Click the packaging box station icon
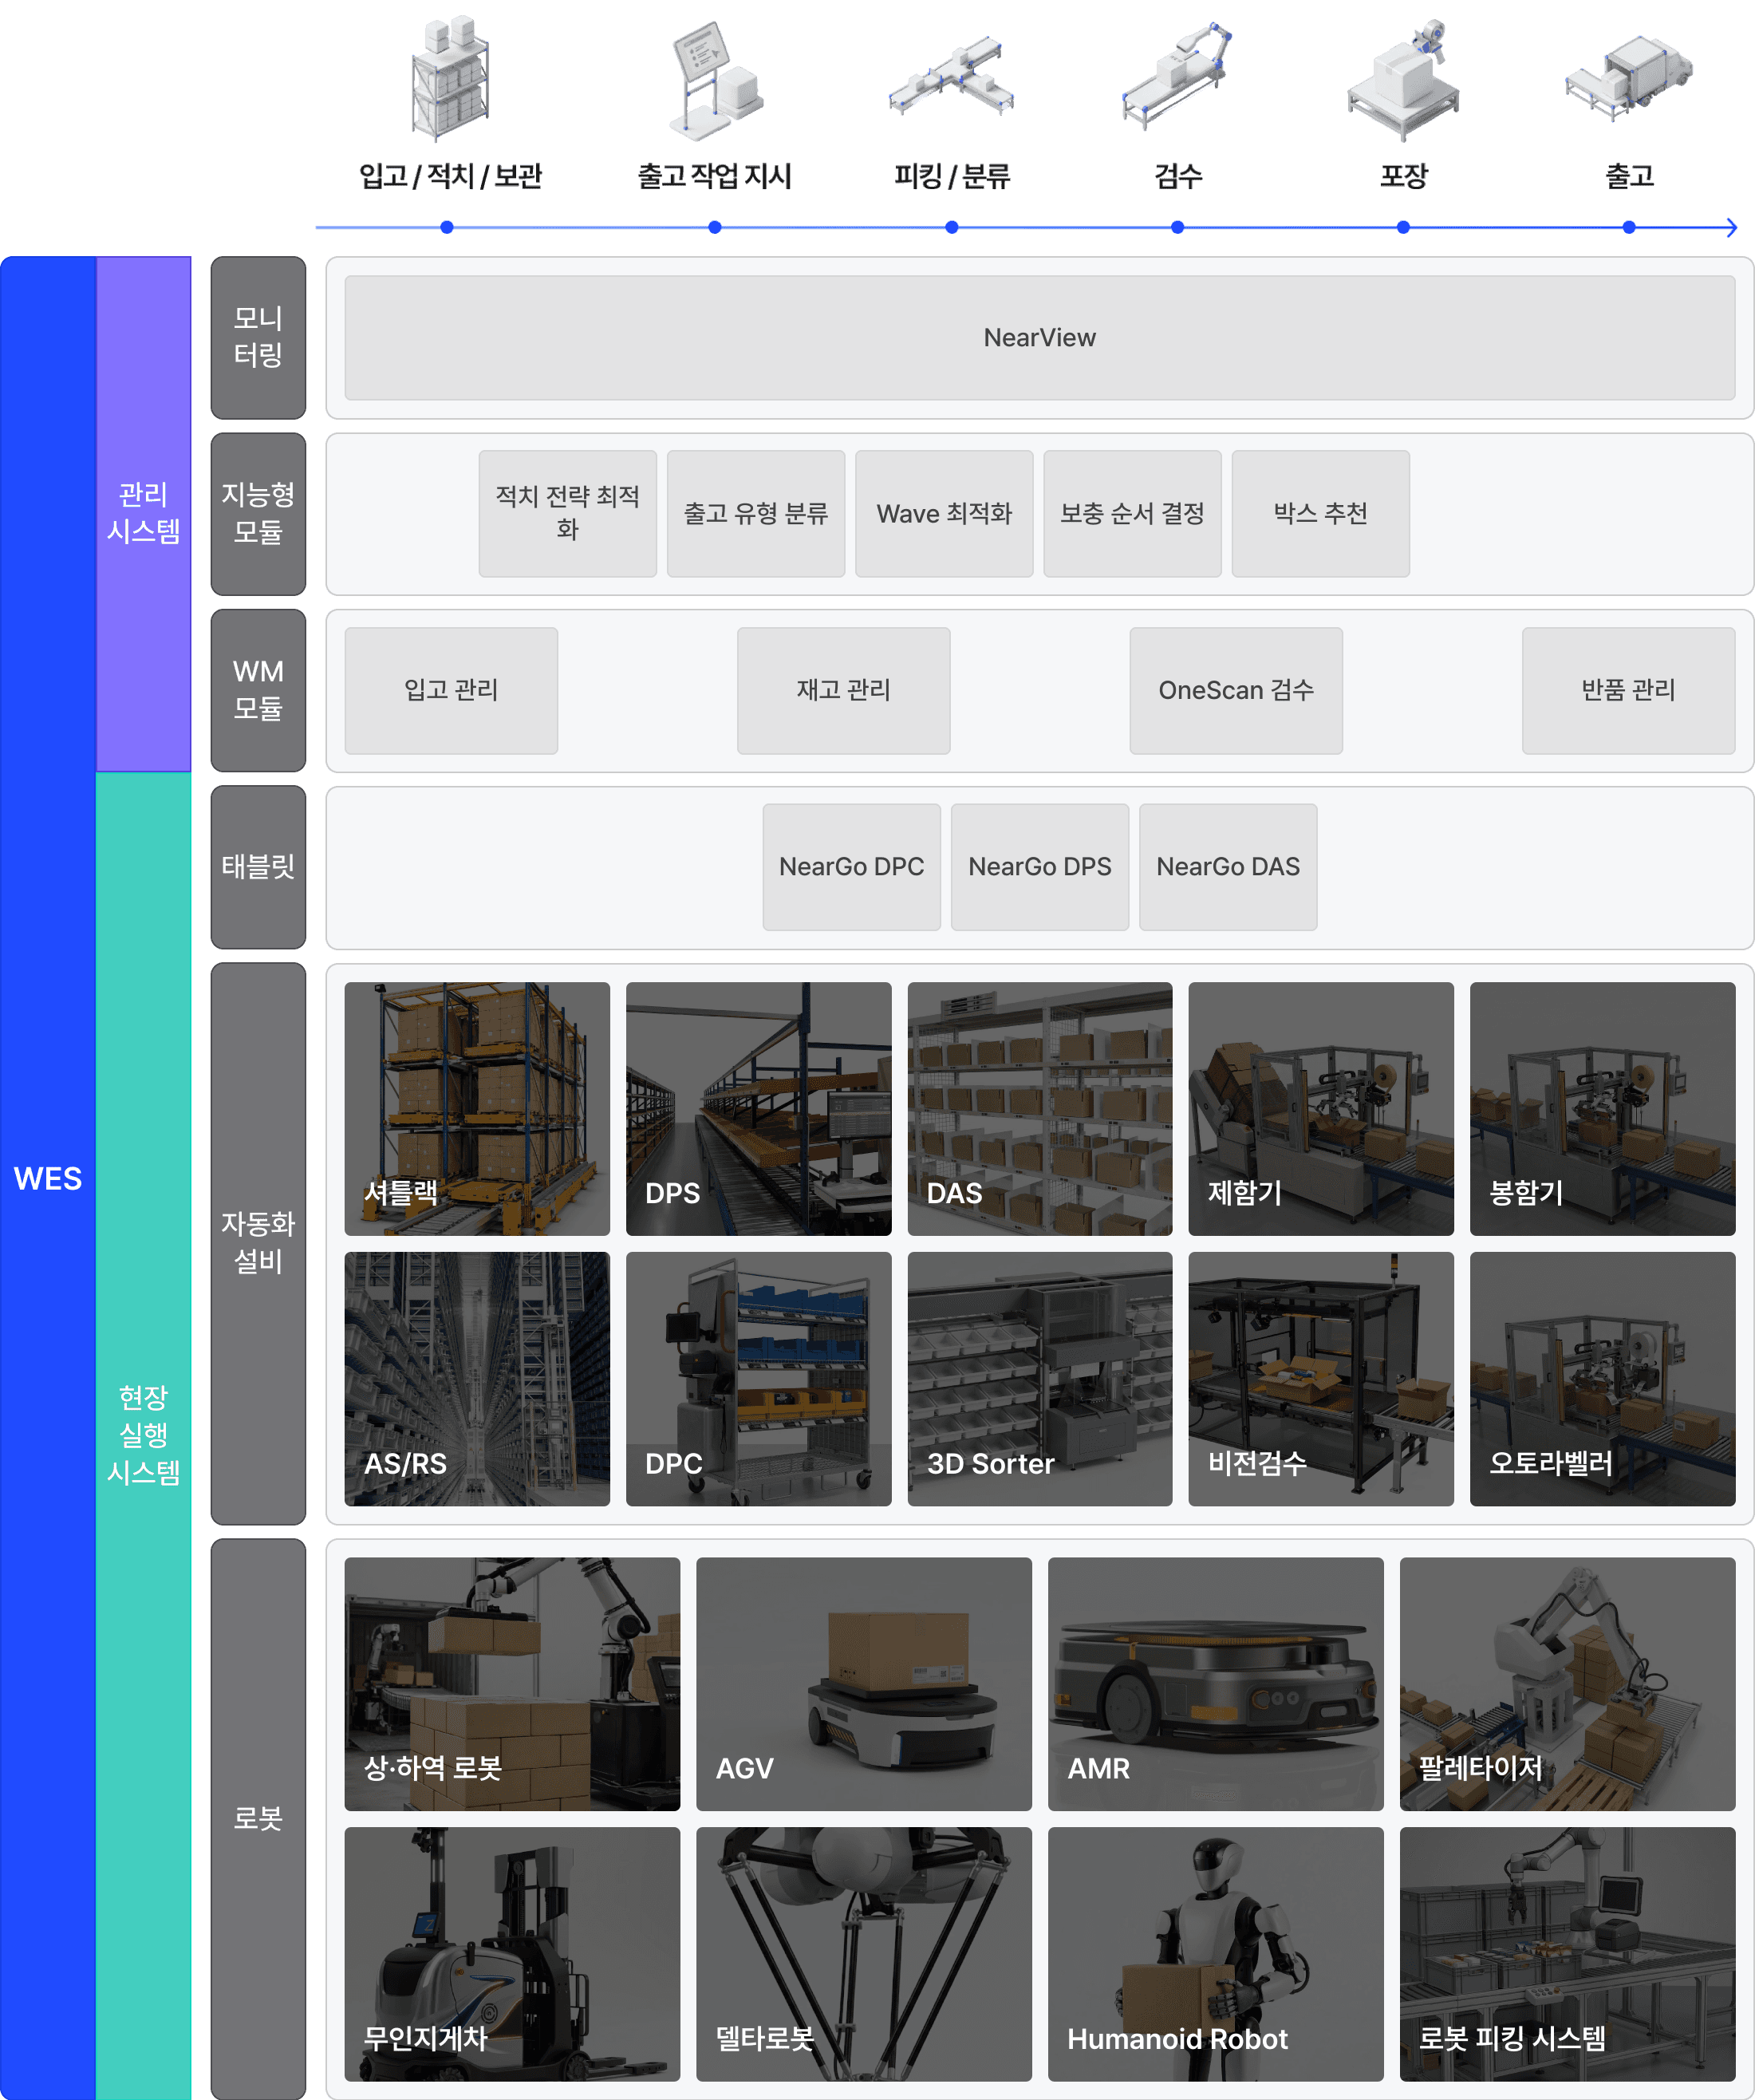1755x2100 pixels. pyautogui.click(x=1403, y=80)
